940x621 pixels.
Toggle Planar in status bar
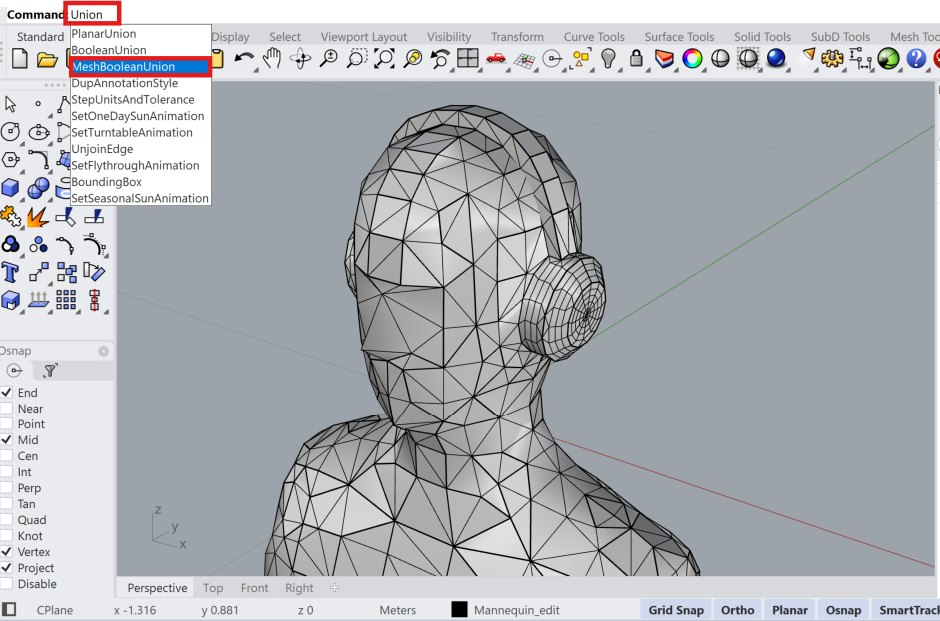[x=790, y=610]
